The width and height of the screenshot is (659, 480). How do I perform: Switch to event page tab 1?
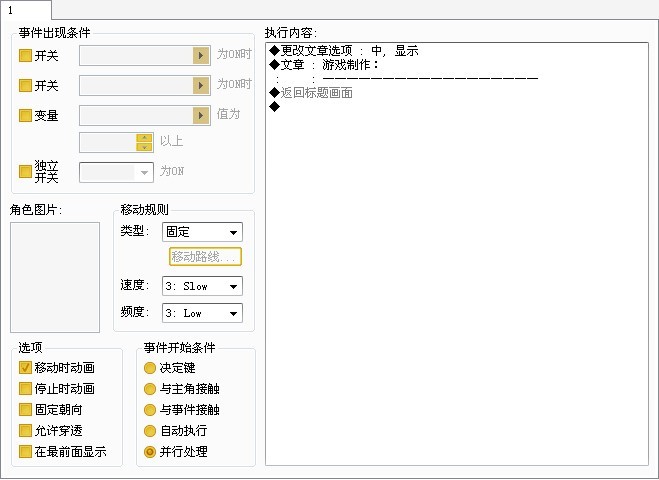coord(26,10)
